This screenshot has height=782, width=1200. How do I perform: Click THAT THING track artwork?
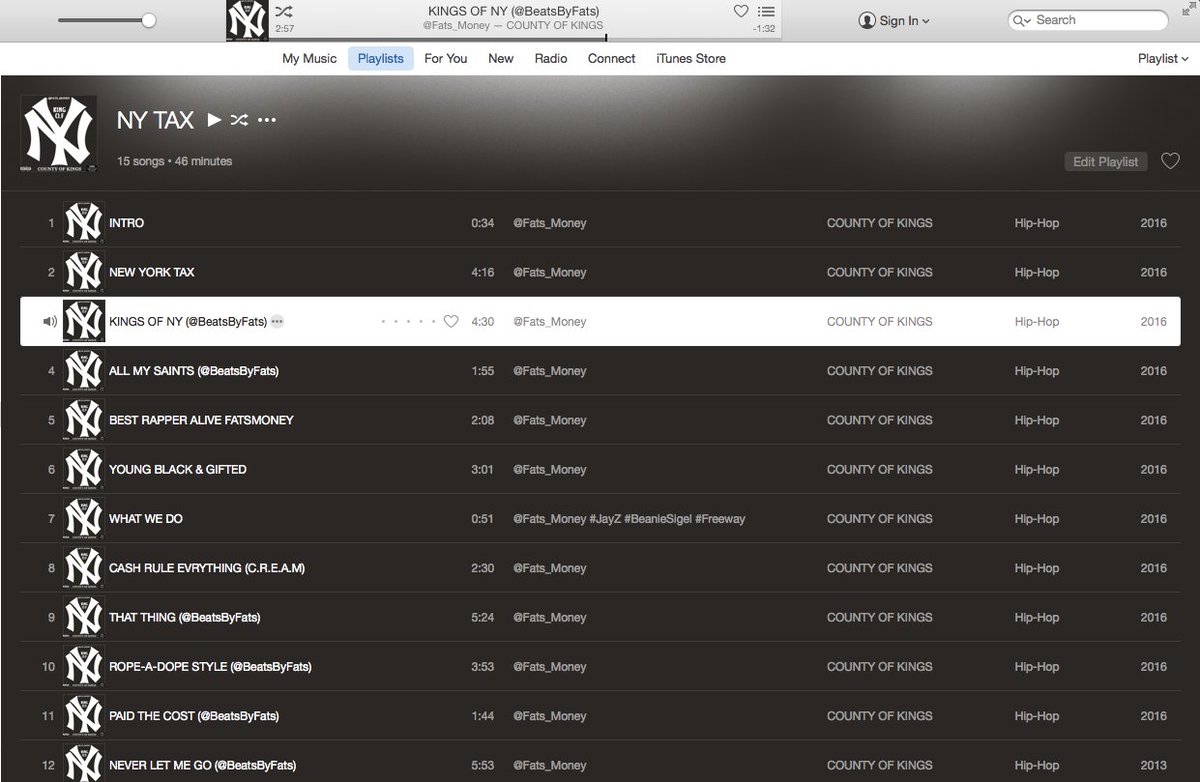[x=84, y=617]
